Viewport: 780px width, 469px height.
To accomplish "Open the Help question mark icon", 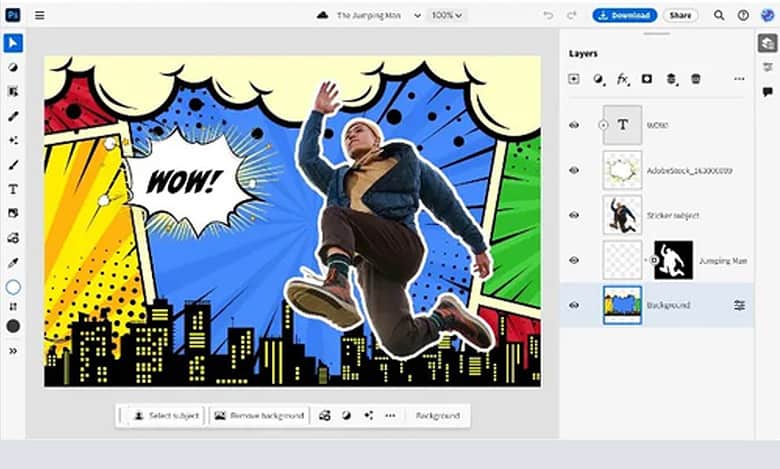I will pyautogui.click(x=743, y=15).
